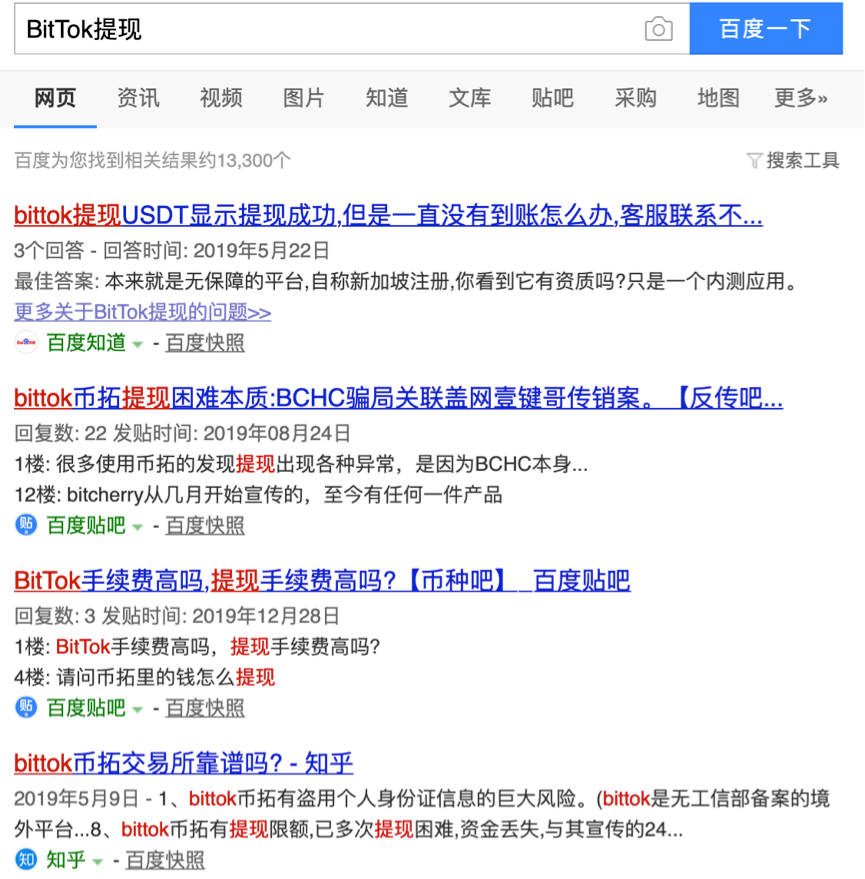Open result bittok币拓交易所靠谱吗 - 知乎
Screen dimensions: 865x879
point(183,764)
